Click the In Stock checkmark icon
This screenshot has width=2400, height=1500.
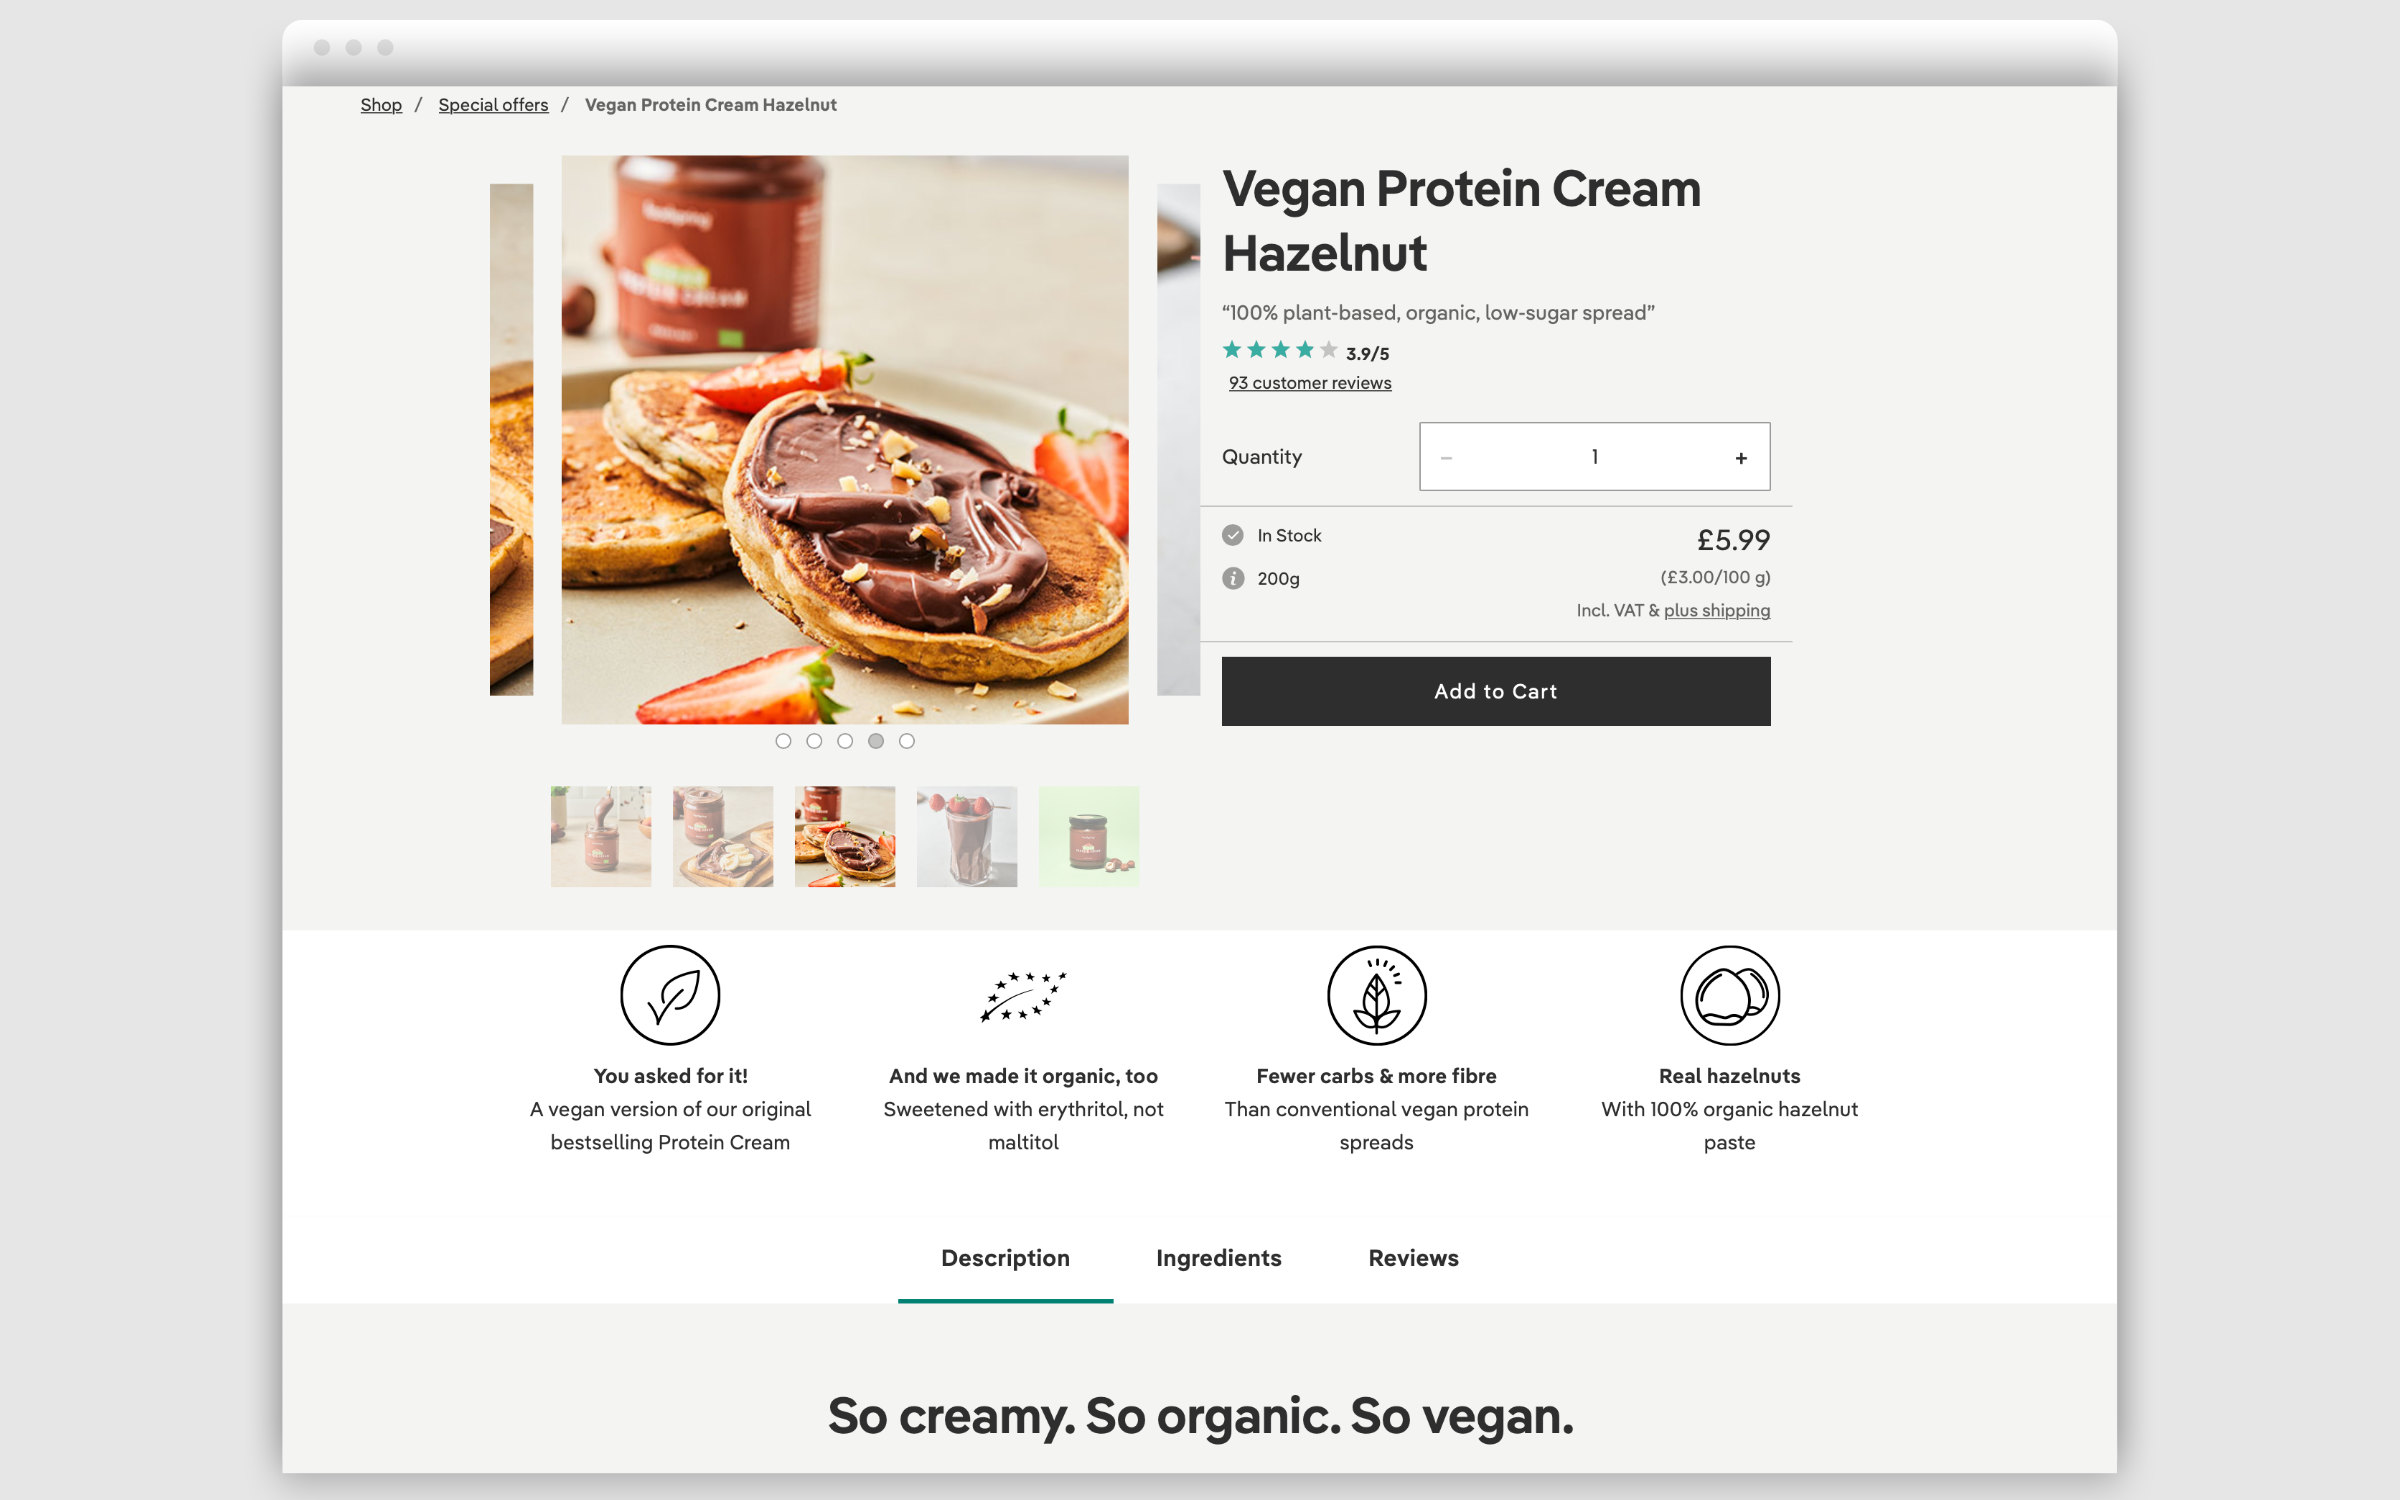click(1232, 534)
